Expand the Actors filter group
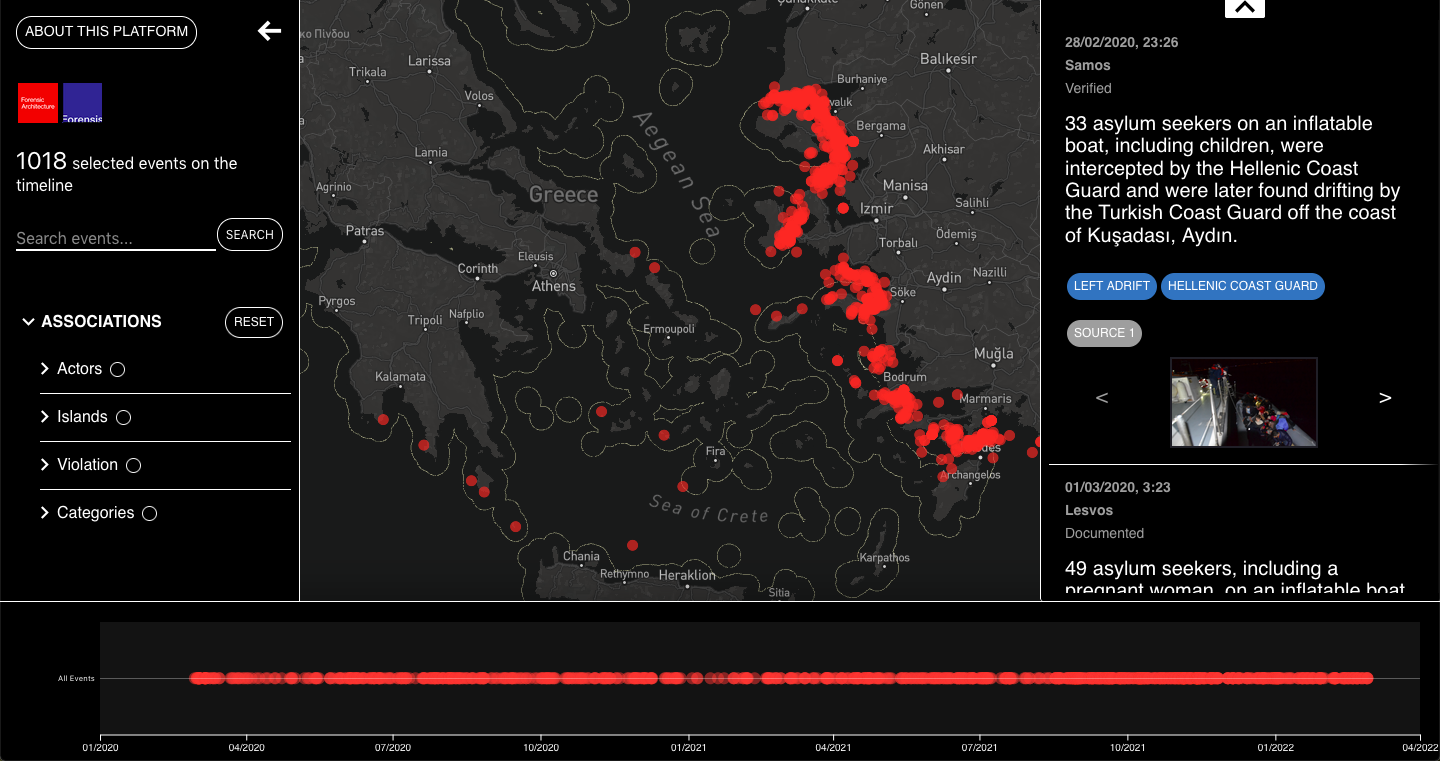Viewport: 1440px width, 761px height. pos(45,369)
